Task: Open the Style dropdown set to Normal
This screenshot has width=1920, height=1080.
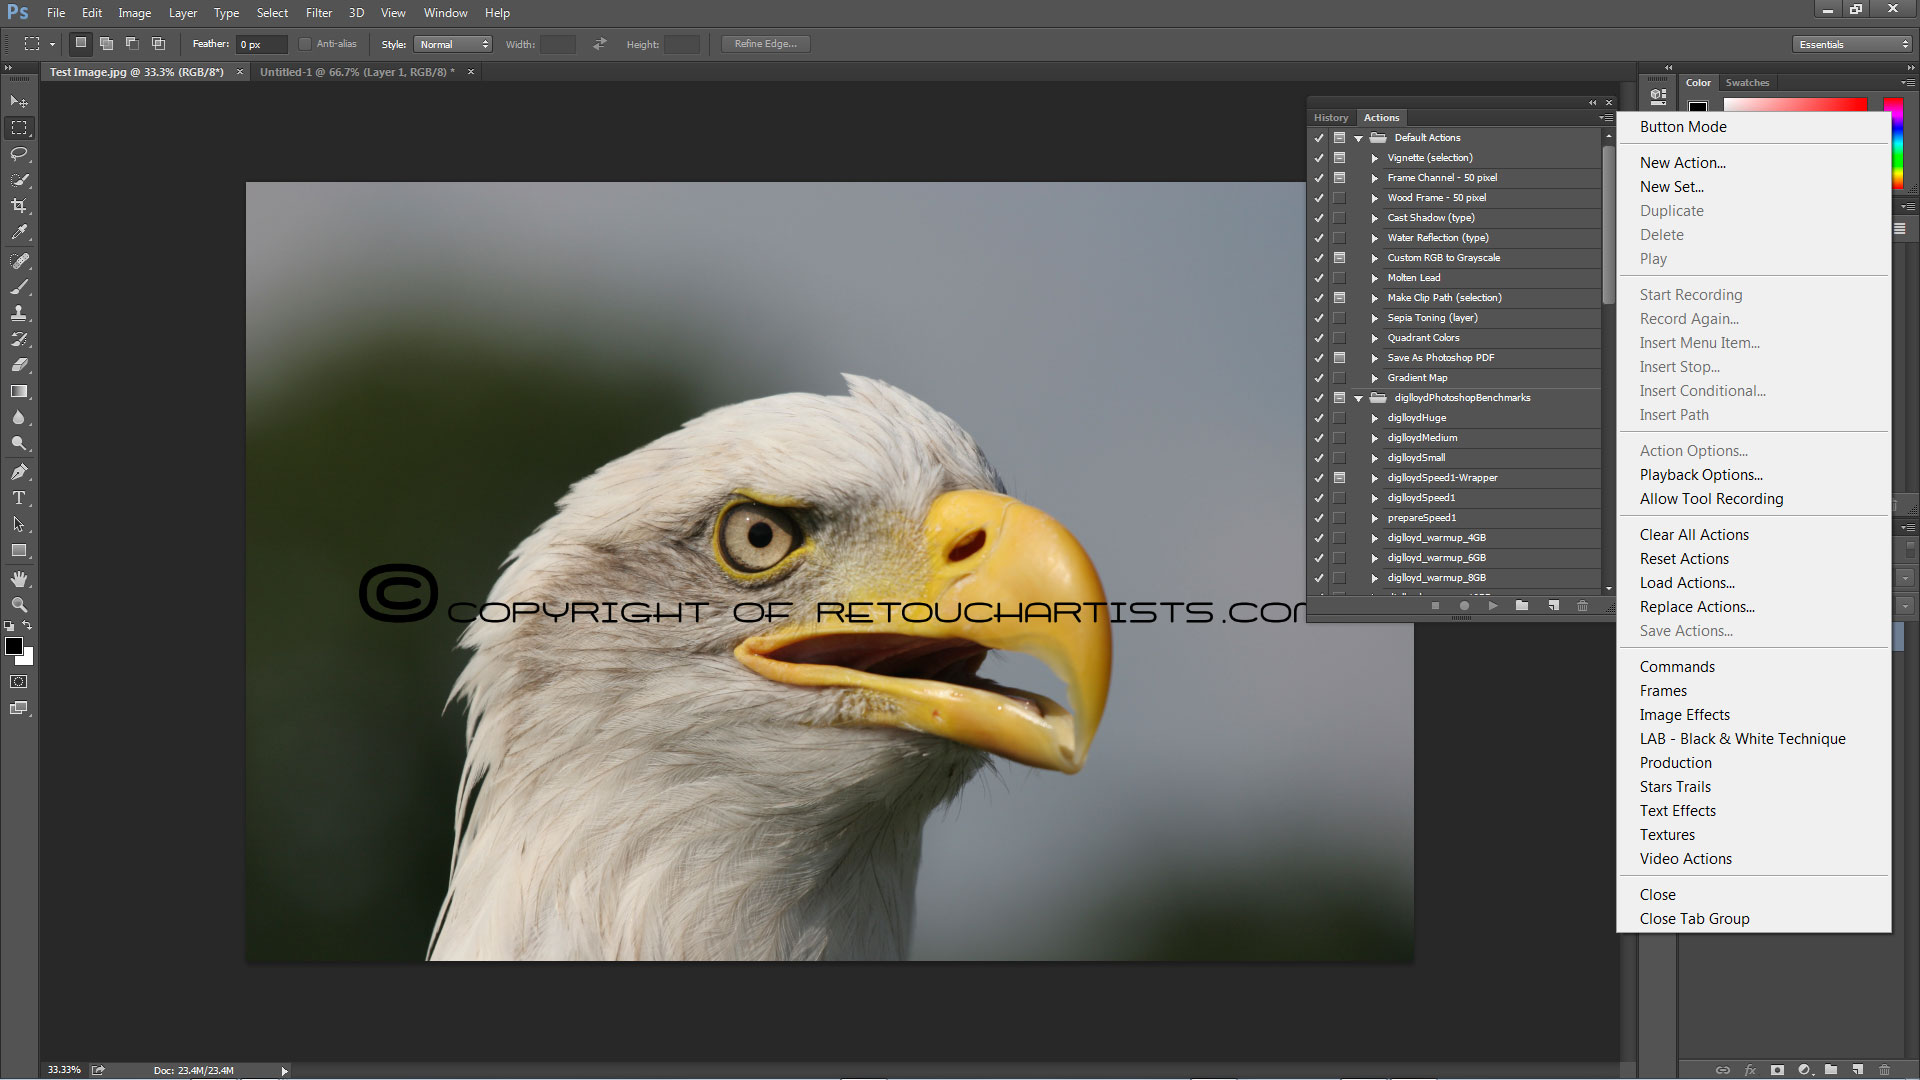Action: click(454, 44)
